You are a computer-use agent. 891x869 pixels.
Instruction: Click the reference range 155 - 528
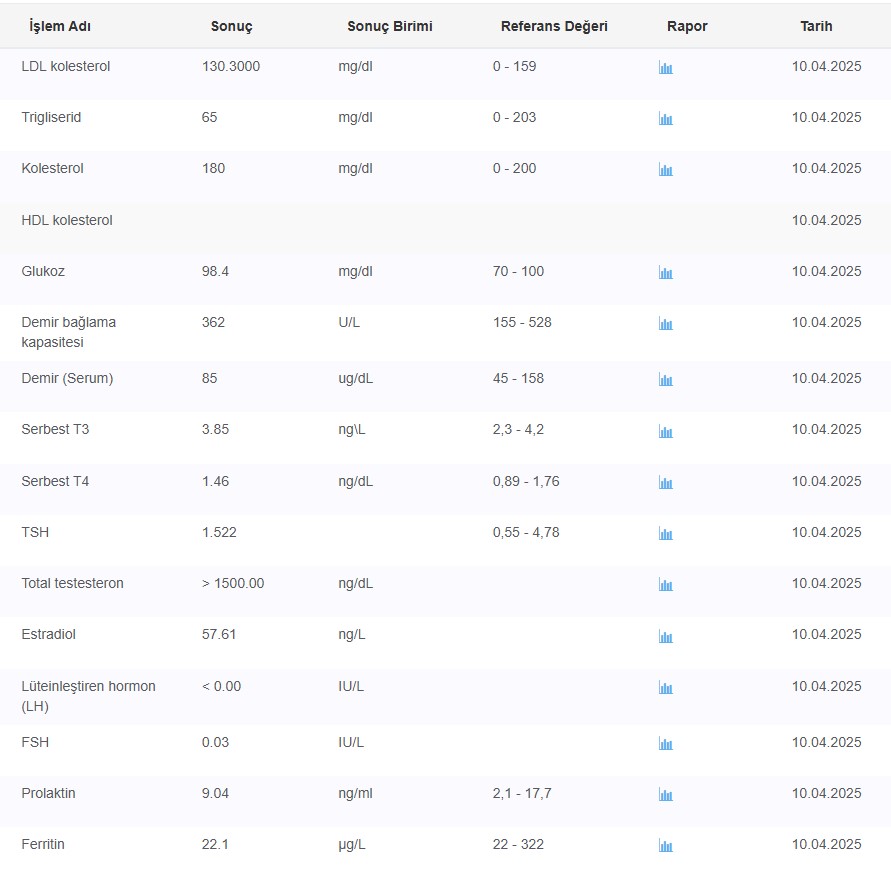coord(522,322)
